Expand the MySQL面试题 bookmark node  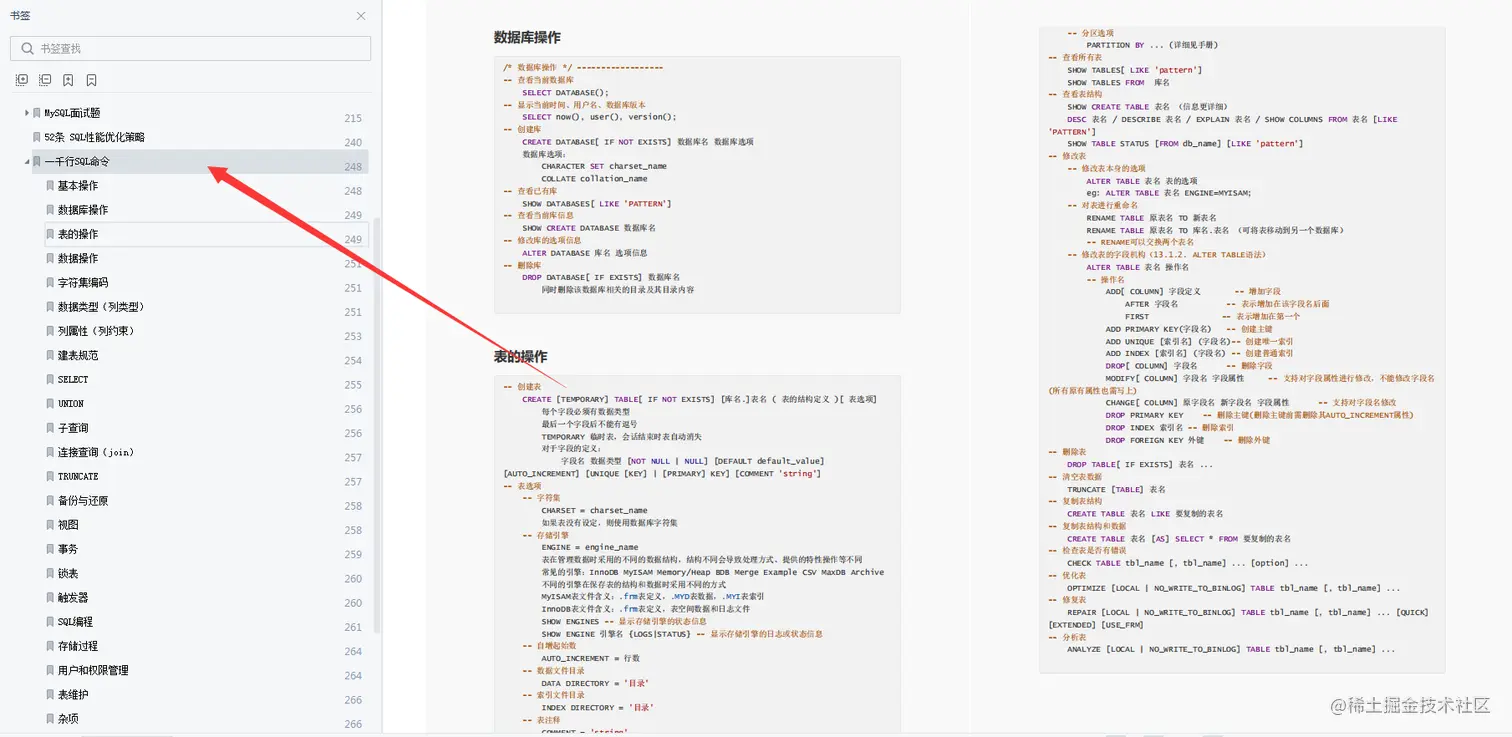point(26,113)
